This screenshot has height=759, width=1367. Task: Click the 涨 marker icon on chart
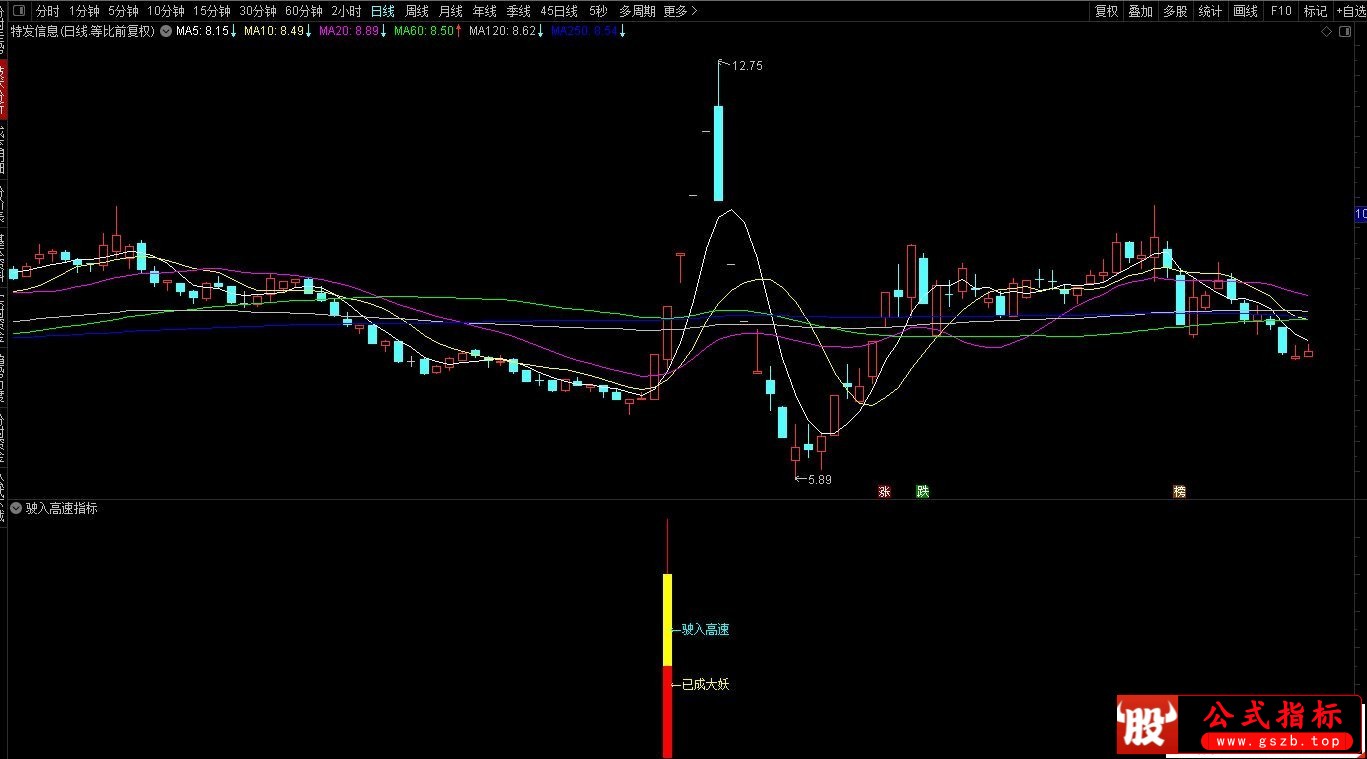884,492
